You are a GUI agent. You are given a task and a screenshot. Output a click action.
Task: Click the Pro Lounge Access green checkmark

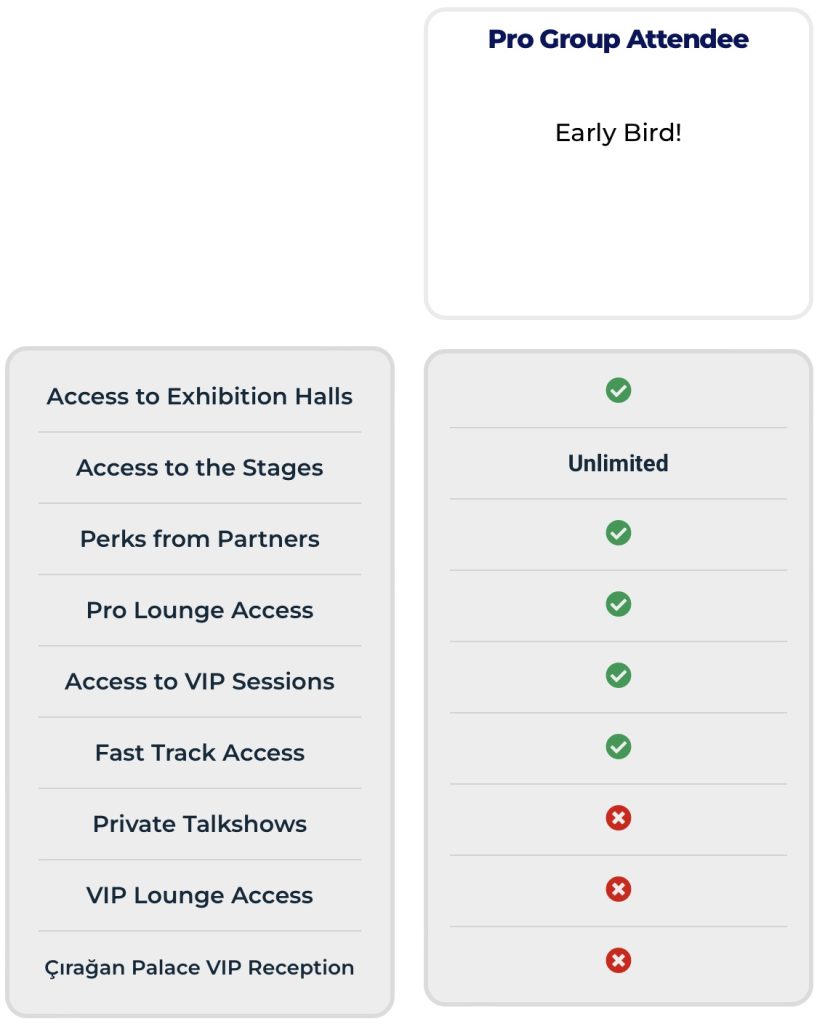(x=618, y=604)
